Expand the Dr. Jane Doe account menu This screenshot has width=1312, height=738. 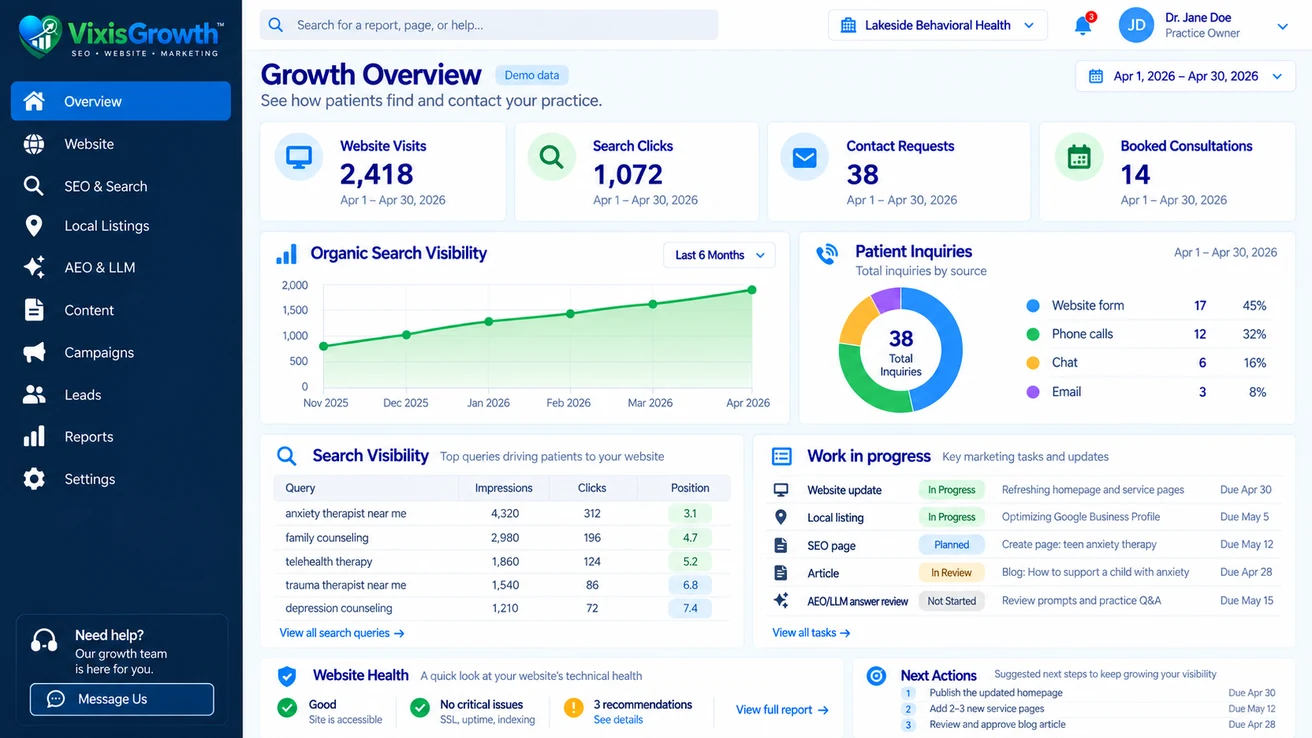(1283, 27)
